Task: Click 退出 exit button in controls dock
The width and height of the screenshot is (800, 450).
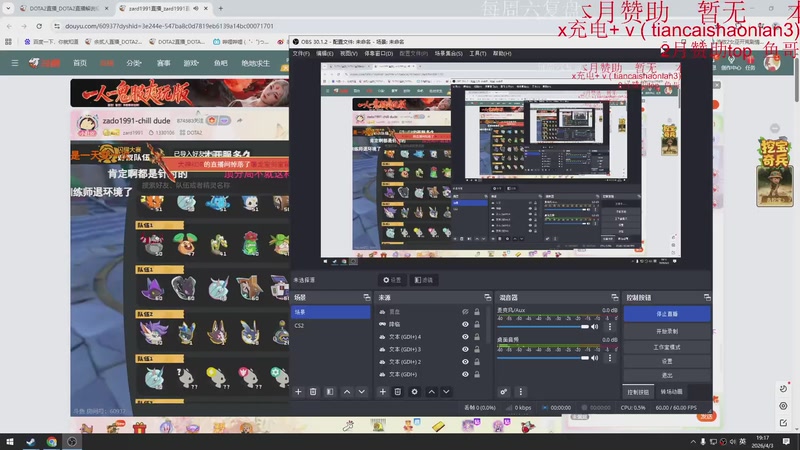Action: 667,375
